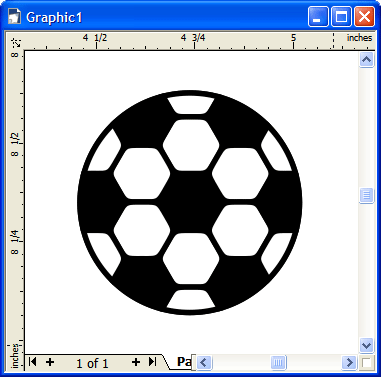Add a page before the current page
This screenshot has width=381, height=377.
50,362
